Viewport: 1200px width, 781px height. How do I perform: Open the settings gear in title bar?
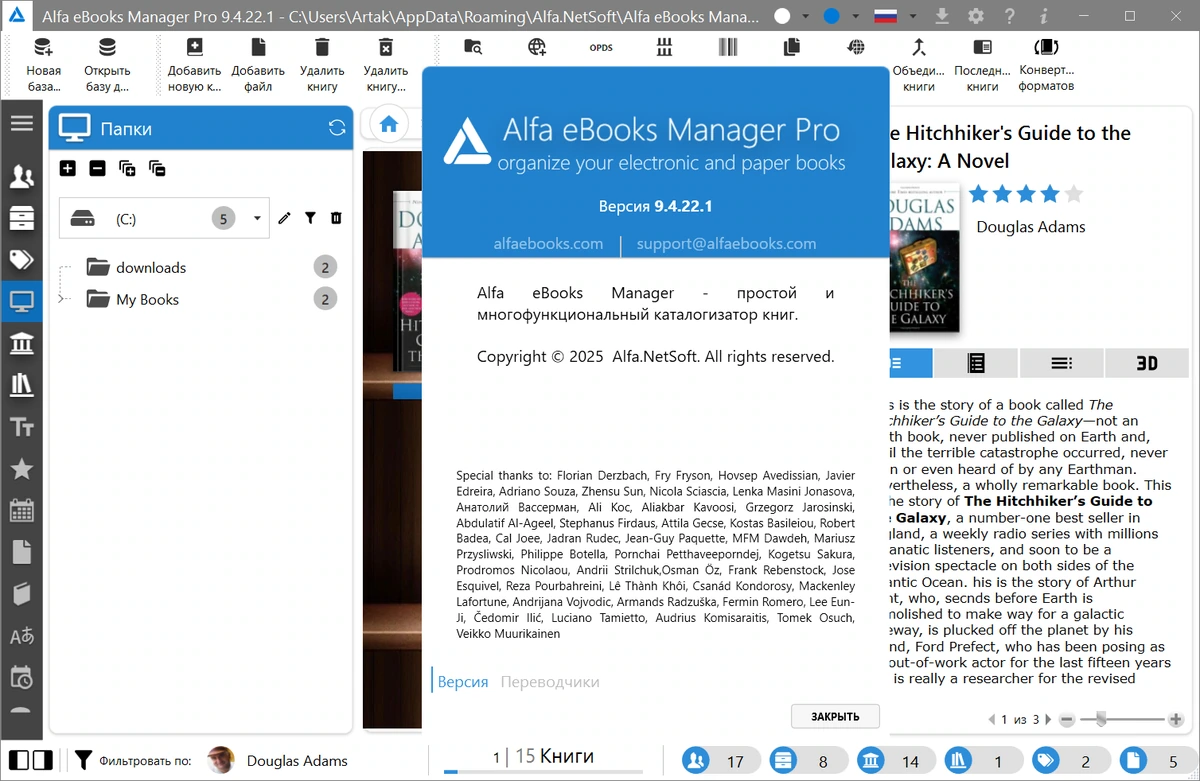[976, 16]
